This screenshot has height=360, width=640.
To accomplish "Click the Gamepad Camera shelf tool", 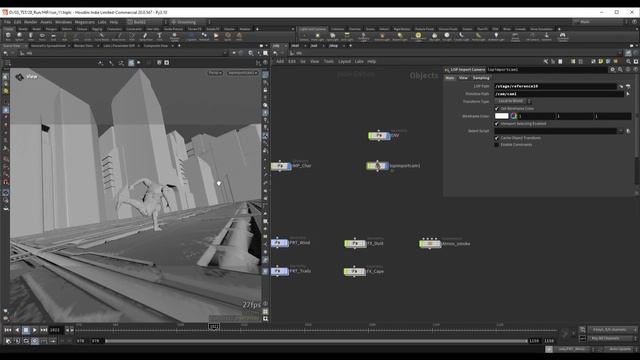I will coord(562,37).
